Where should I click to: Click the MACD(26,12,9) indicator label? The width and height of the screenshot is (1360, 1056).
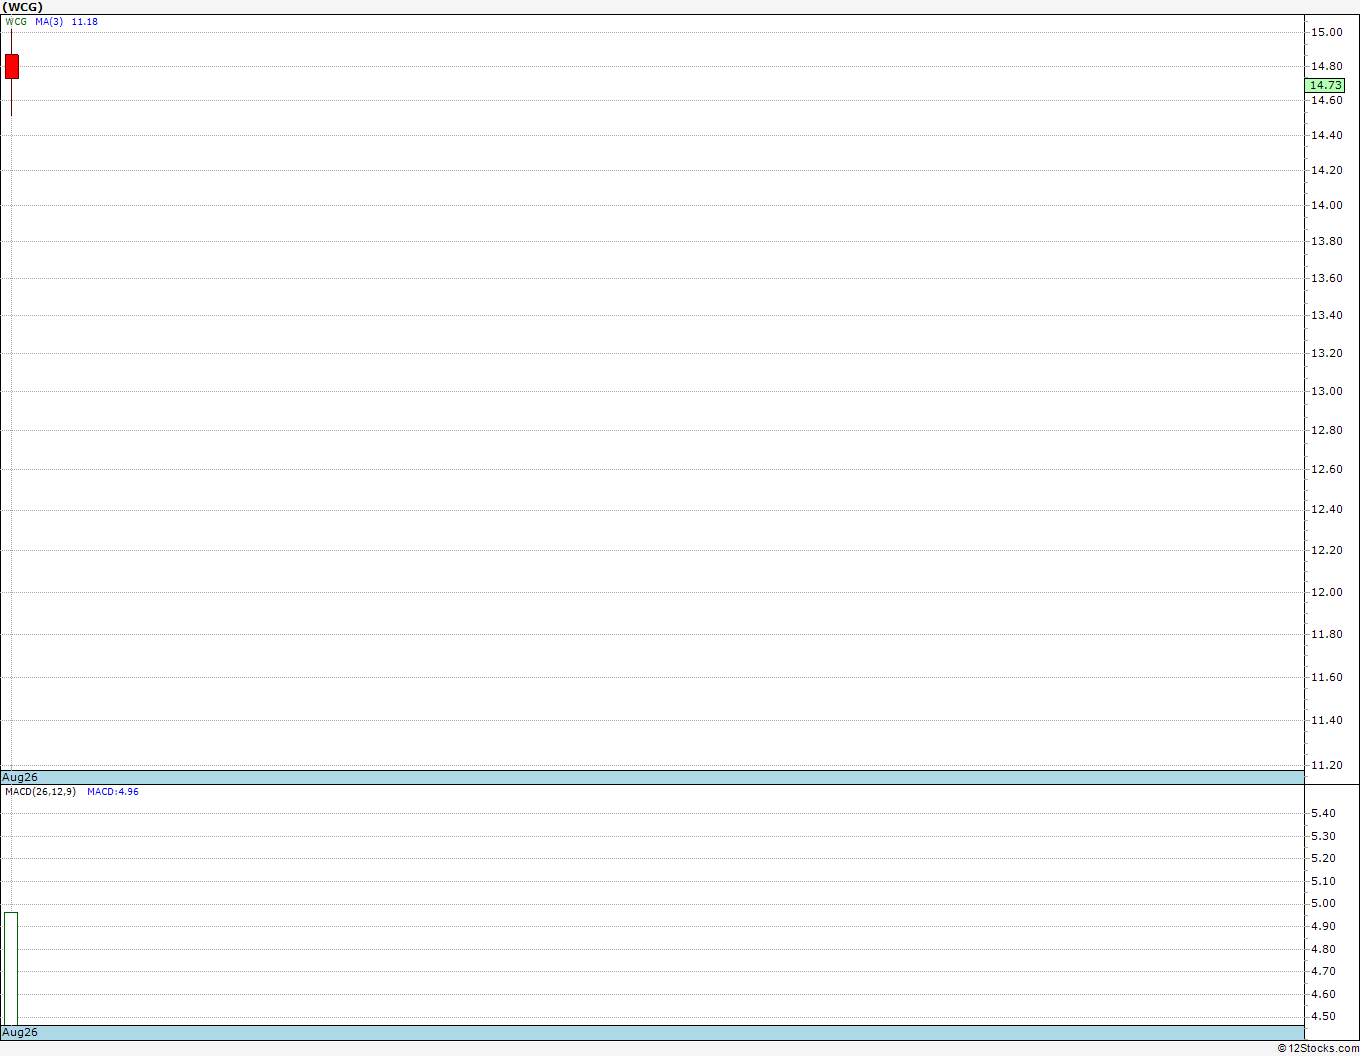(40, 791)
